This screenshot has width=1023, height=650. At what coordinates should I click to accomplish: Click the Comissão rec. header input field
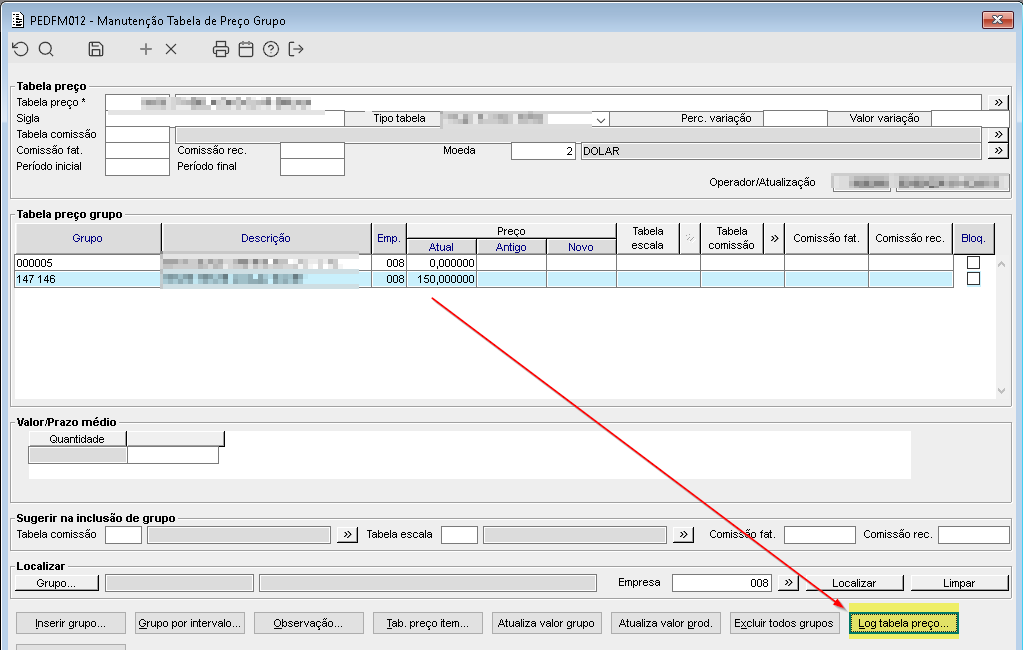(x=313, y=151)
